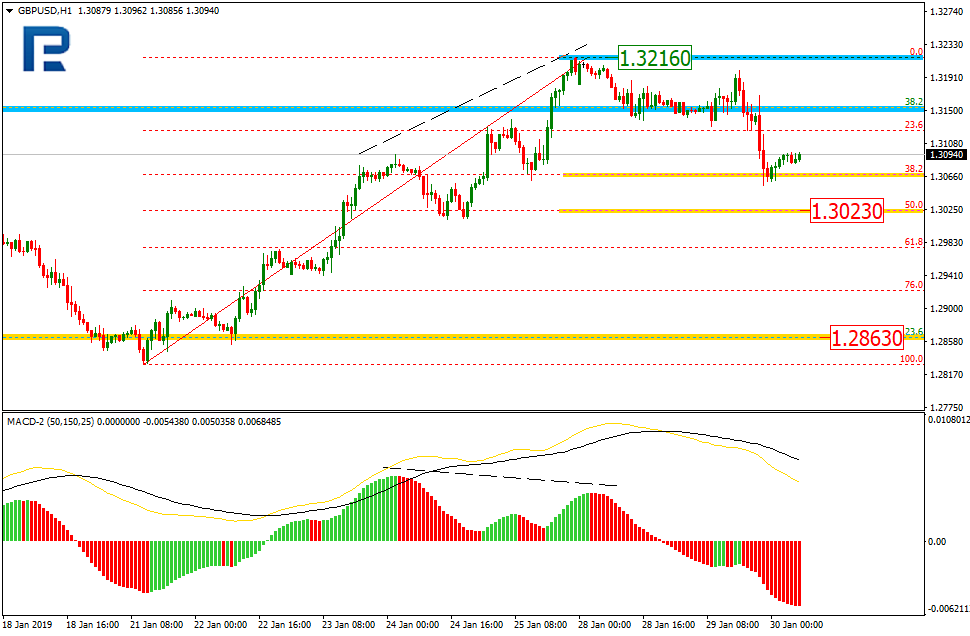The image size is (970, 636).
Task: Click the 1.27750 price scale value
Action: click(946, 407)
